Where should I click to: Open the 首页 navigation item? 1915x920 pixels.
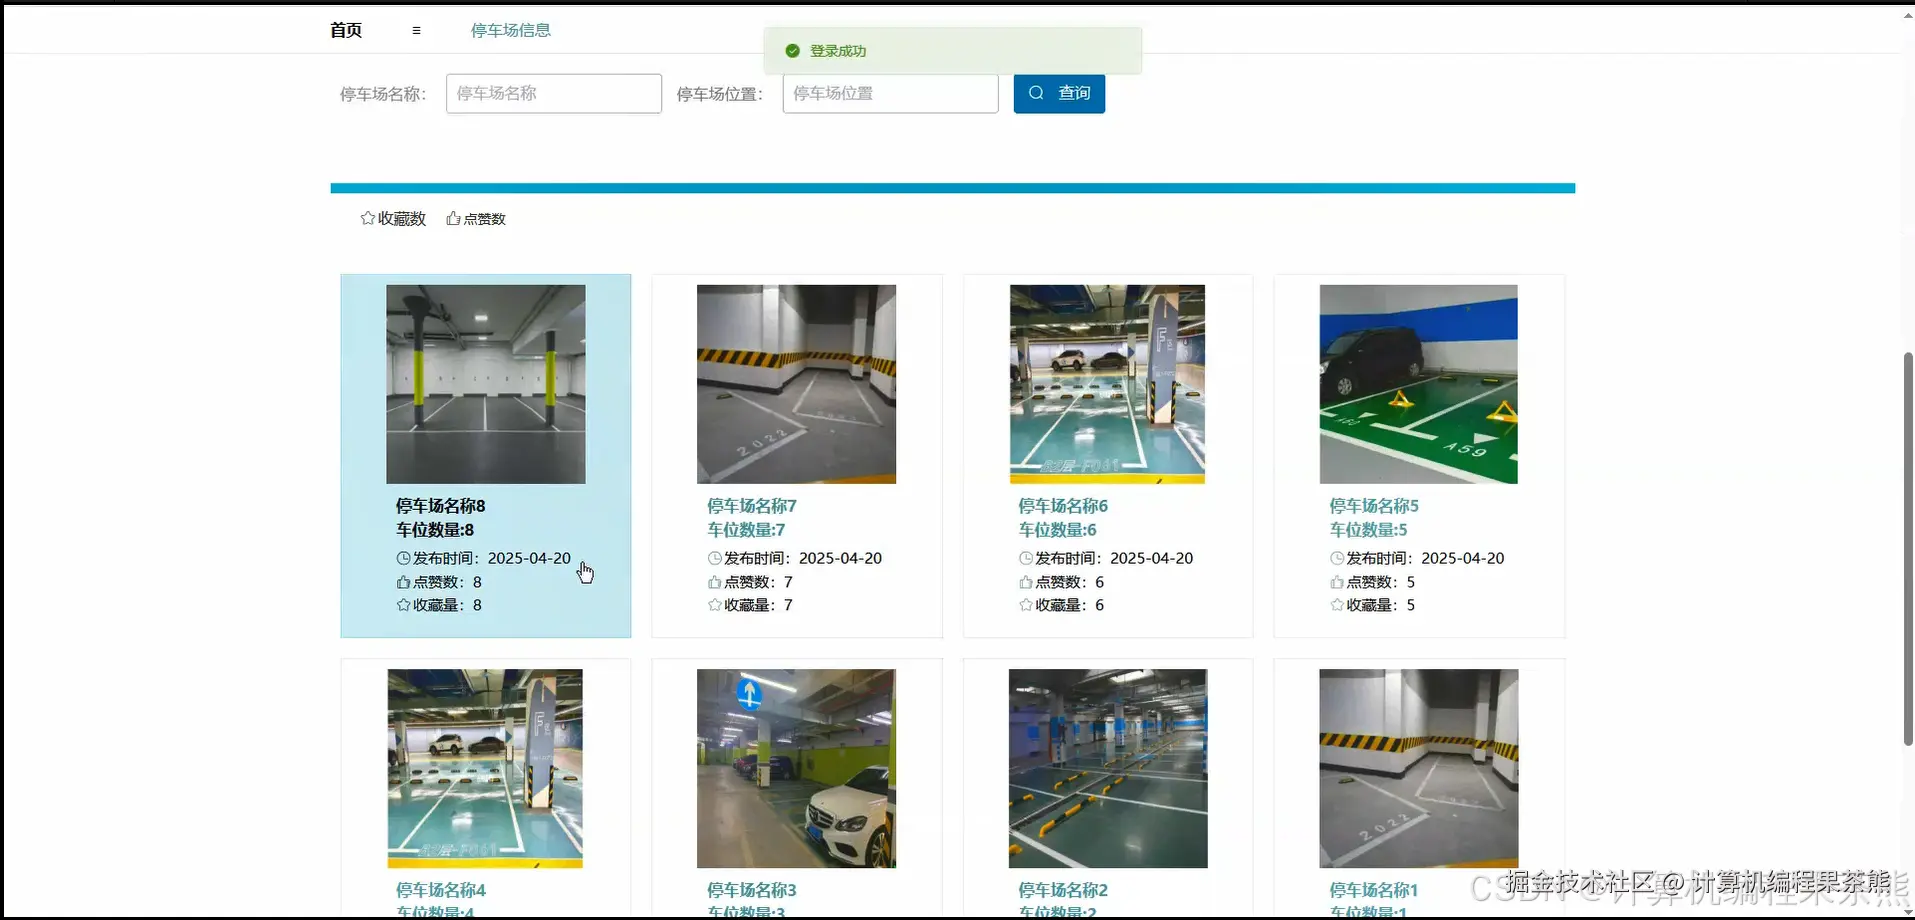click(x=346, y=30)
